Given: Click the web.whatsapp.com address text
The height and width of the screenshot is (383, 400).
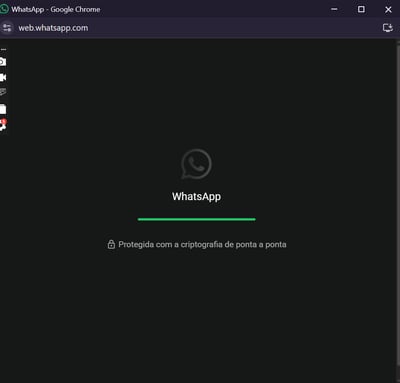Looking at the screenshot, I should [x=53, y=28].
